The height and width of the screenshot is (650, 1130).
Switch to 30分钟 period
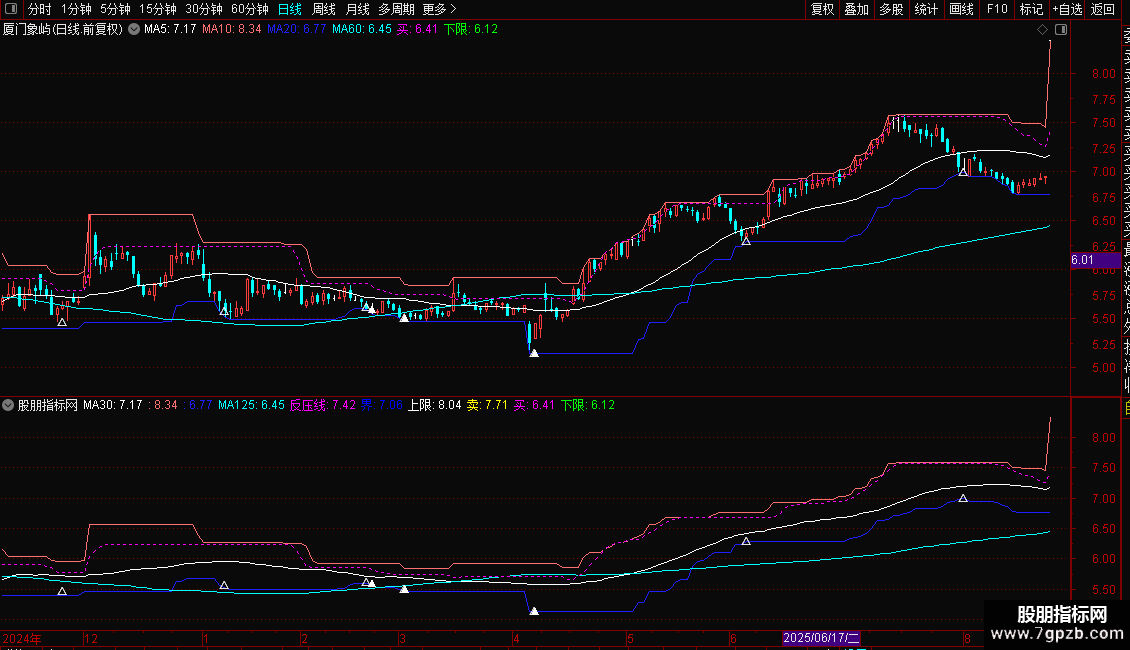pyautogui.click(x=204, y=9)
